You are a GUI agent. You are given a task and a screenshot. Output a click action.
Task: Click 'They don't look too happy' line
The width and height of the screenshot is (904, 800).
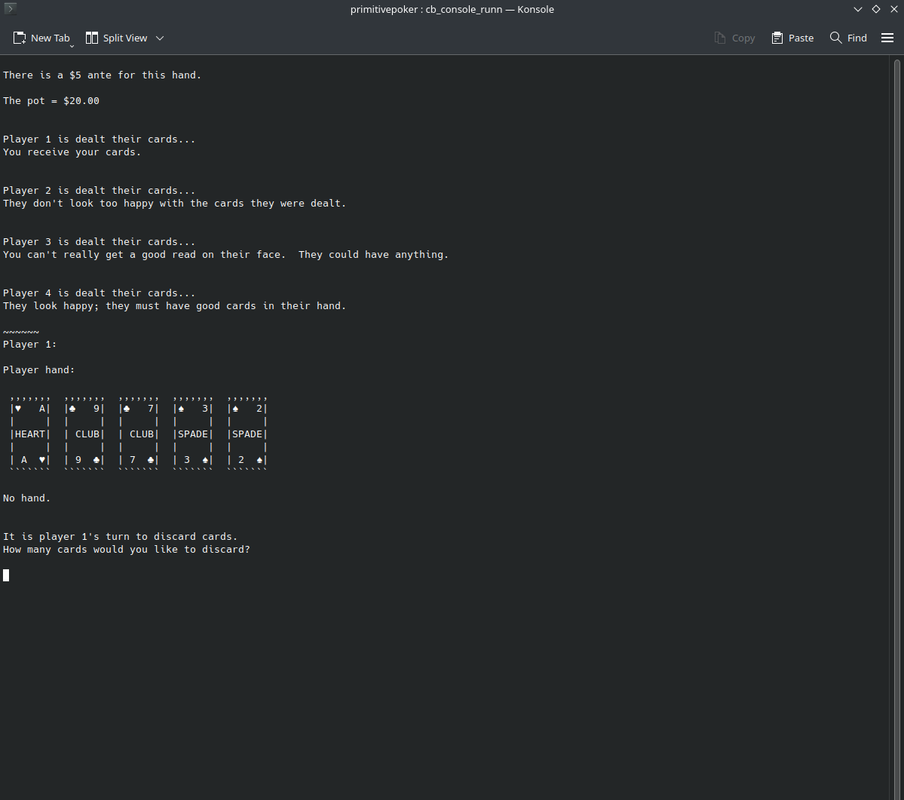174,203
